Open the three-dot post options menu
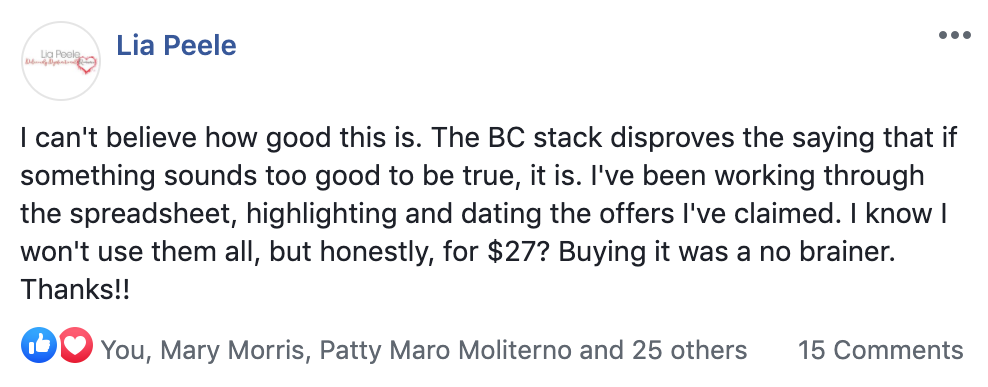This screenshot has height=387, width=988. [954, 35]
